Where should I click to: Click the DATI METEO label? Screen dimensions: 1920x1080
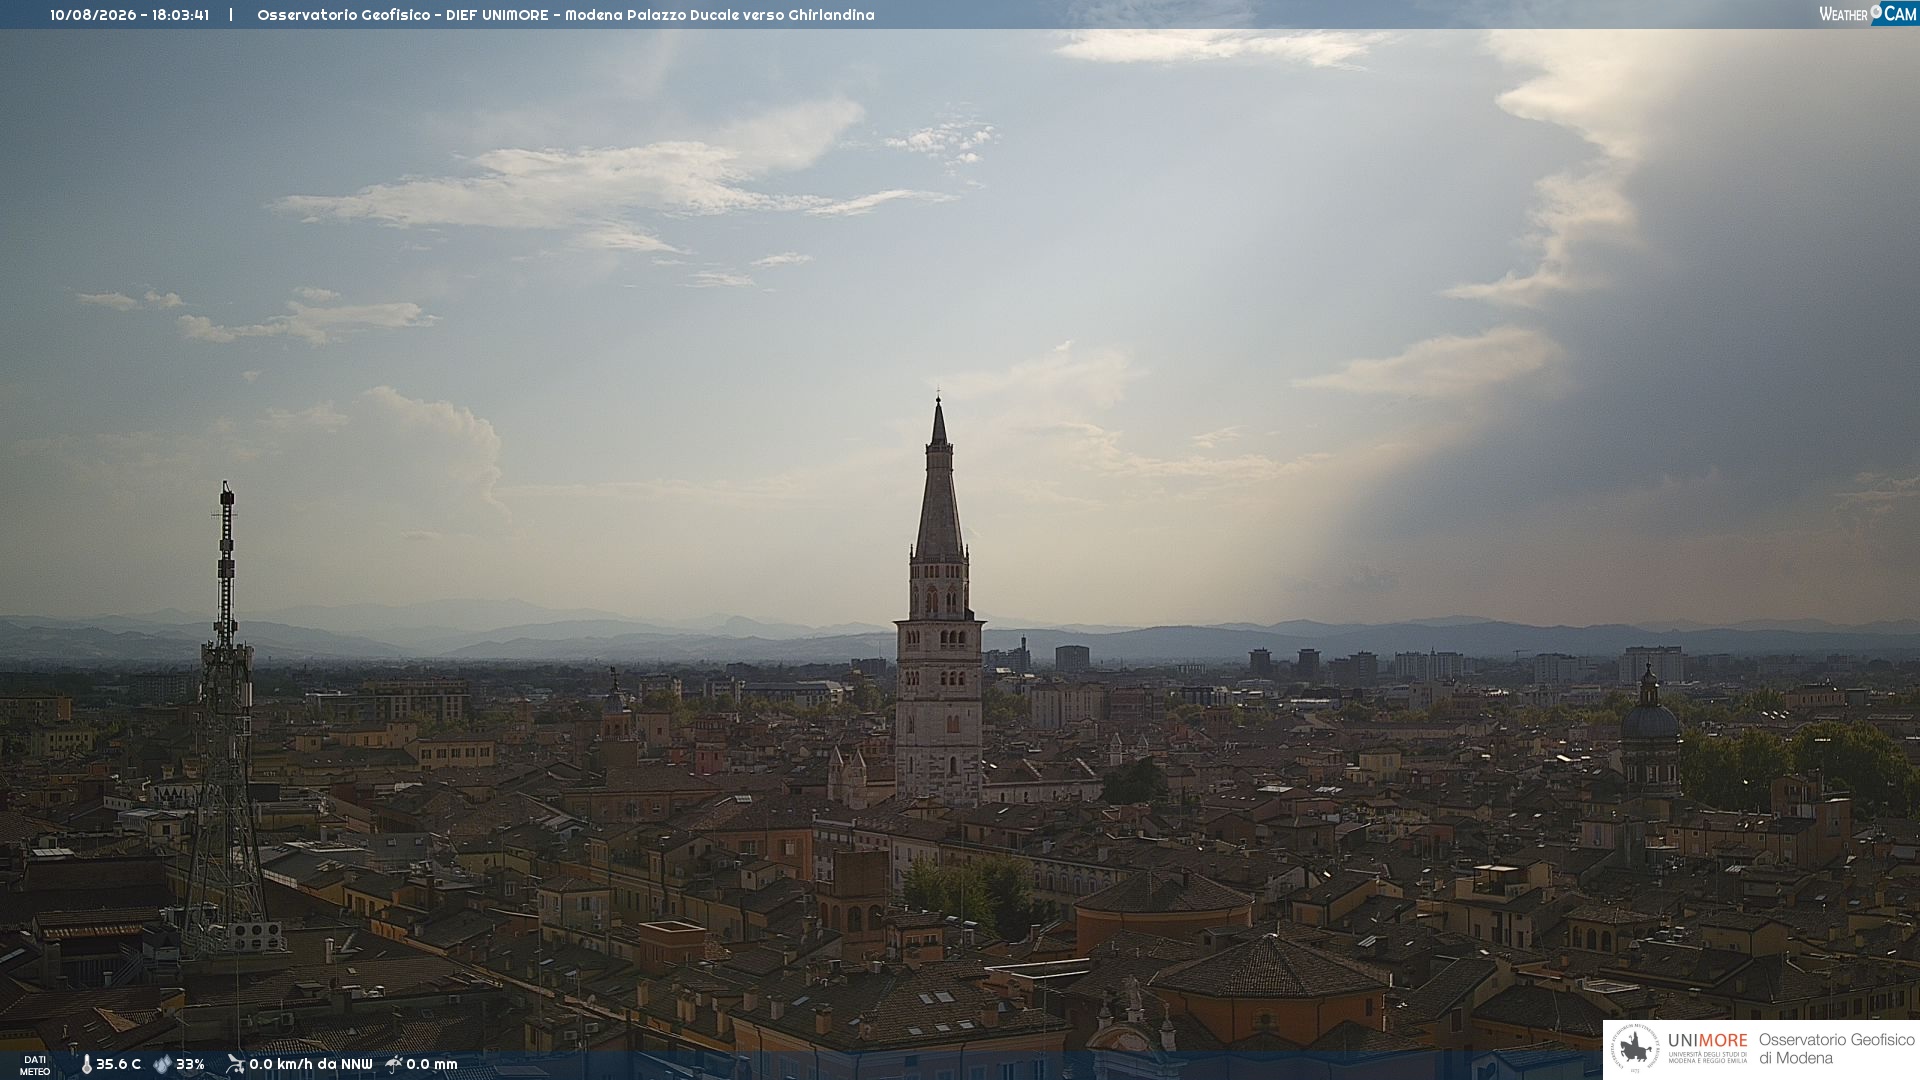35,1066
